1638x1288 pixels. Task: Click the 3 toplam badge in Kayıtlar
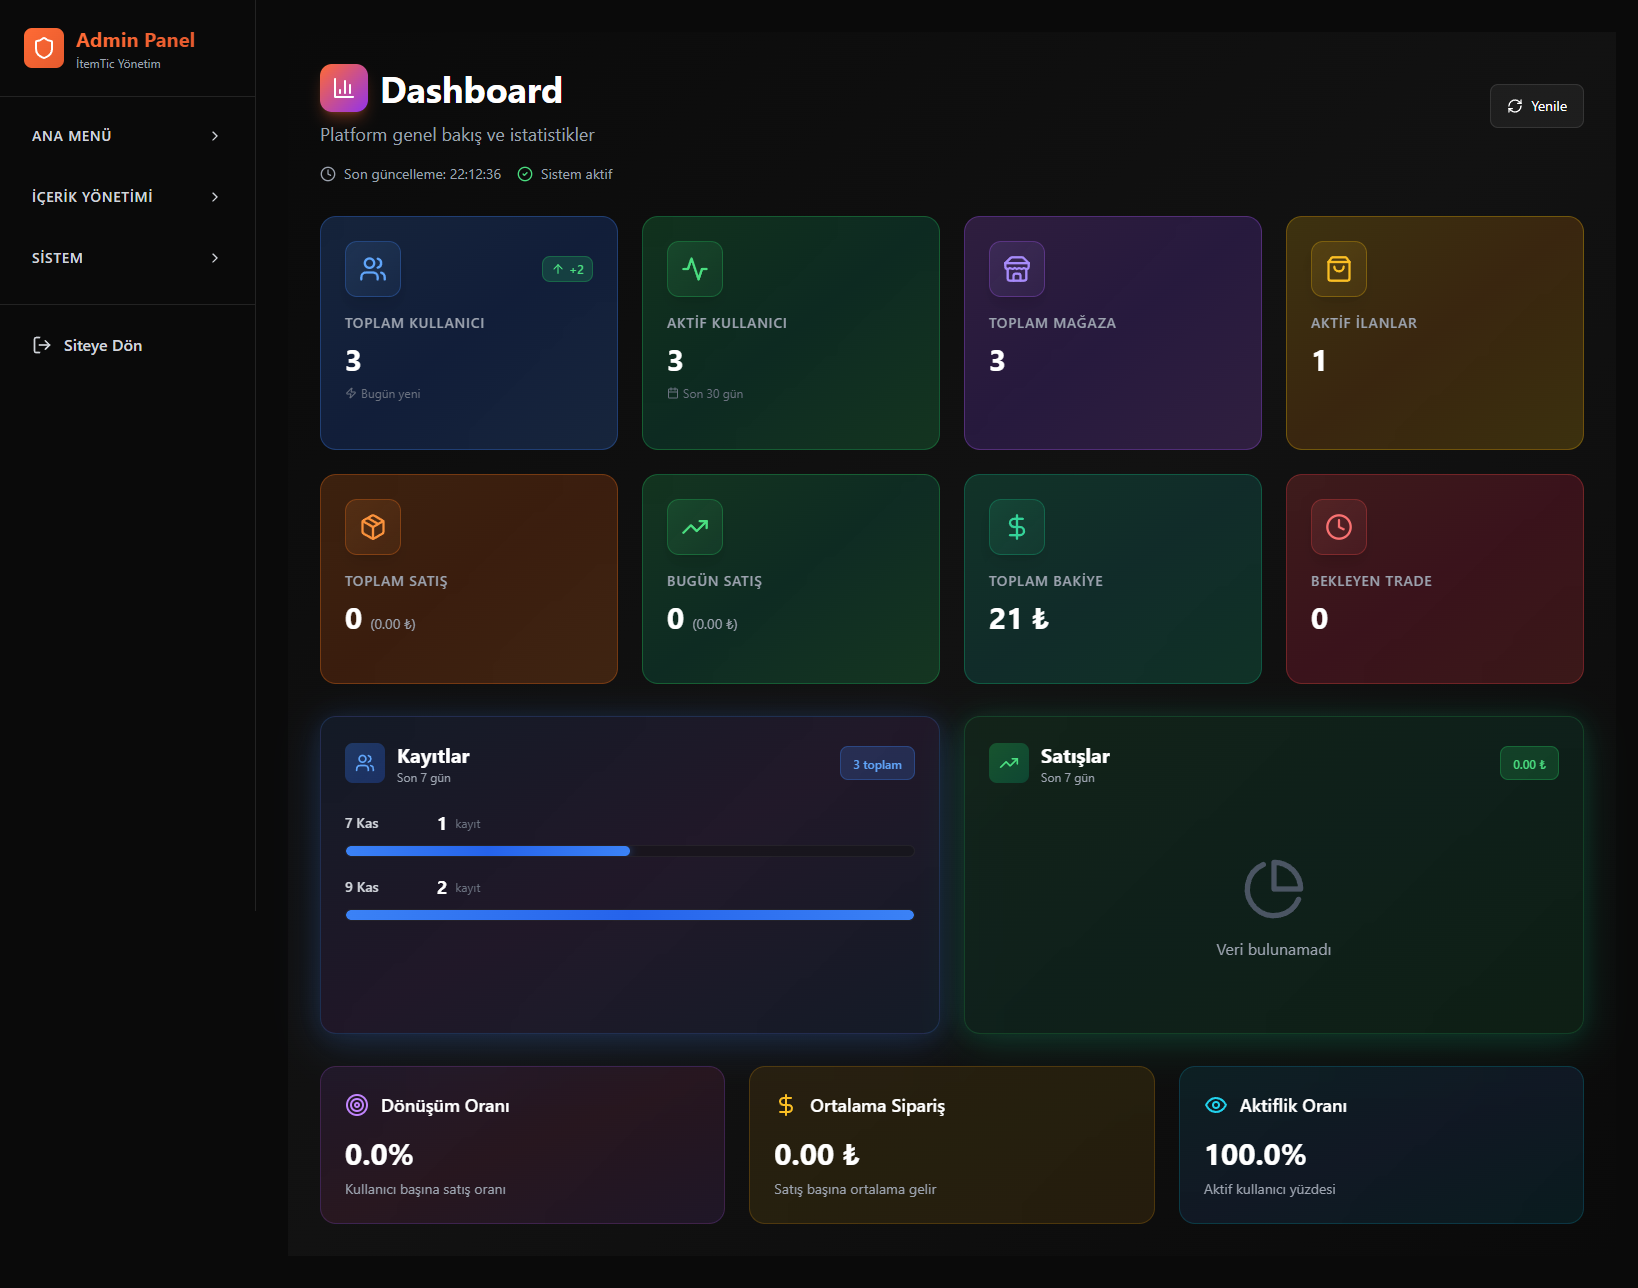[x=877, y=764]
